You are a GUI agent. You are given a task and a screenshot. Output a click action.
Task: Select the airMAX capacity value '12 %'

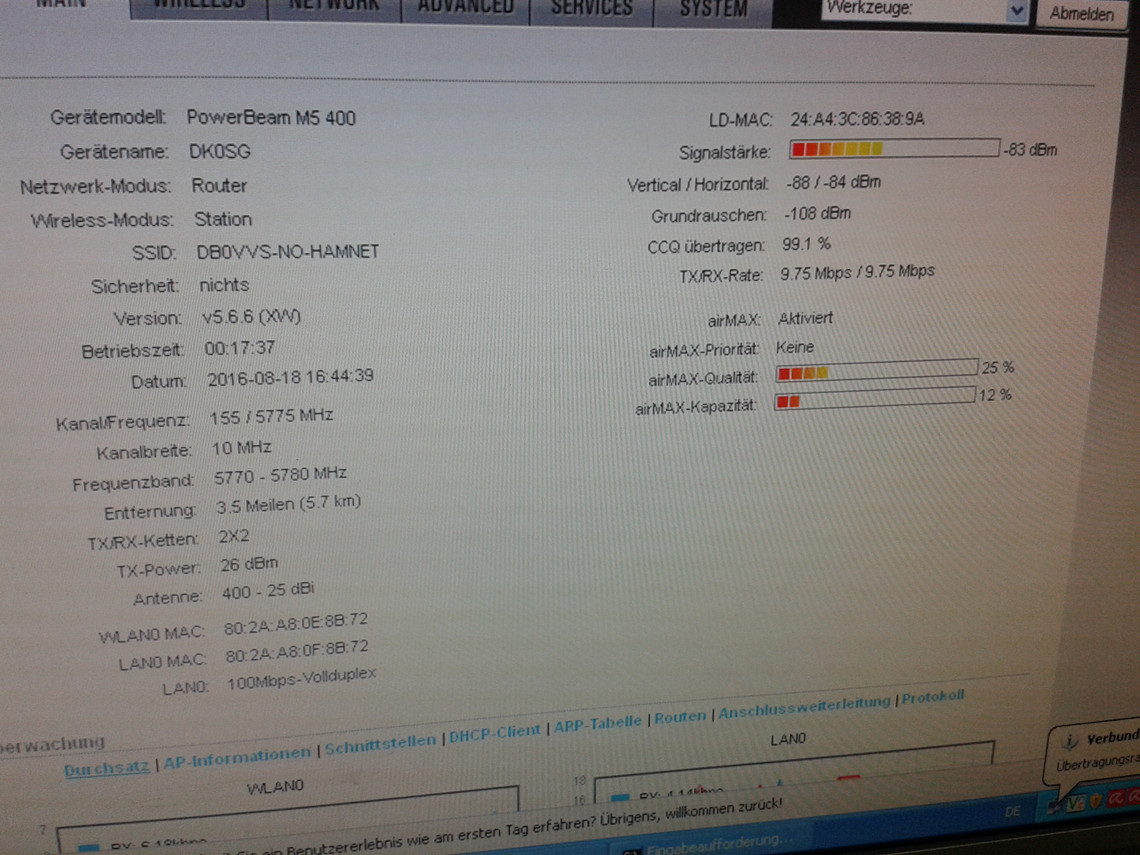tap(995, 396)
